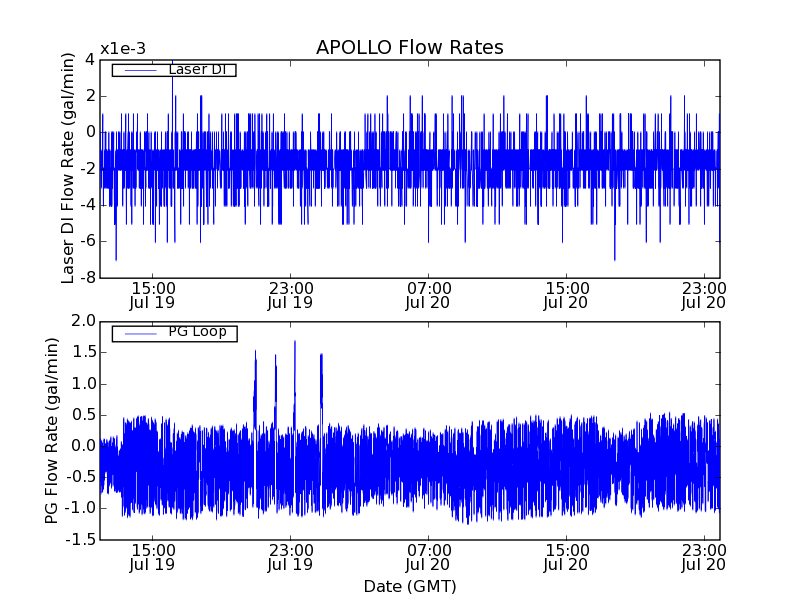Image resolution: width=800 pixels, height=600 pixels.
Task: Click "07:00 Jul 20" under the PG Loop plot
Action: [x=428, y=557]
